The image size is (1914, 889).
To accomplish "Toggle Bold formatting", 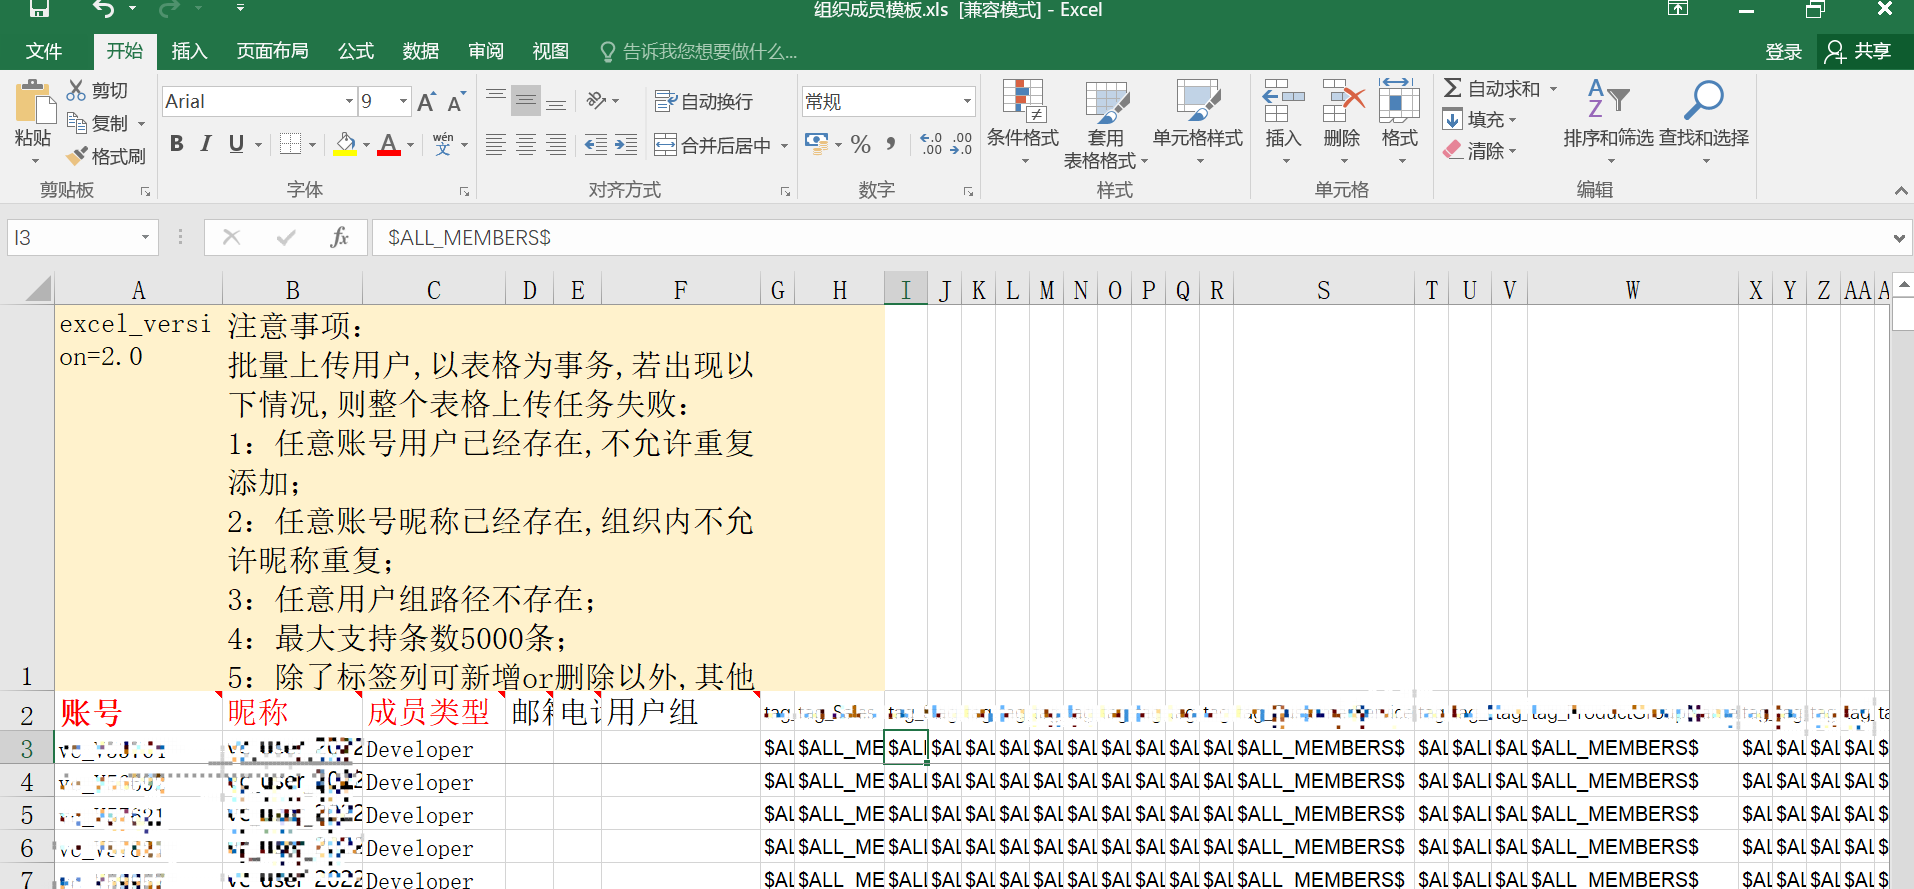I will click(177, 144).
